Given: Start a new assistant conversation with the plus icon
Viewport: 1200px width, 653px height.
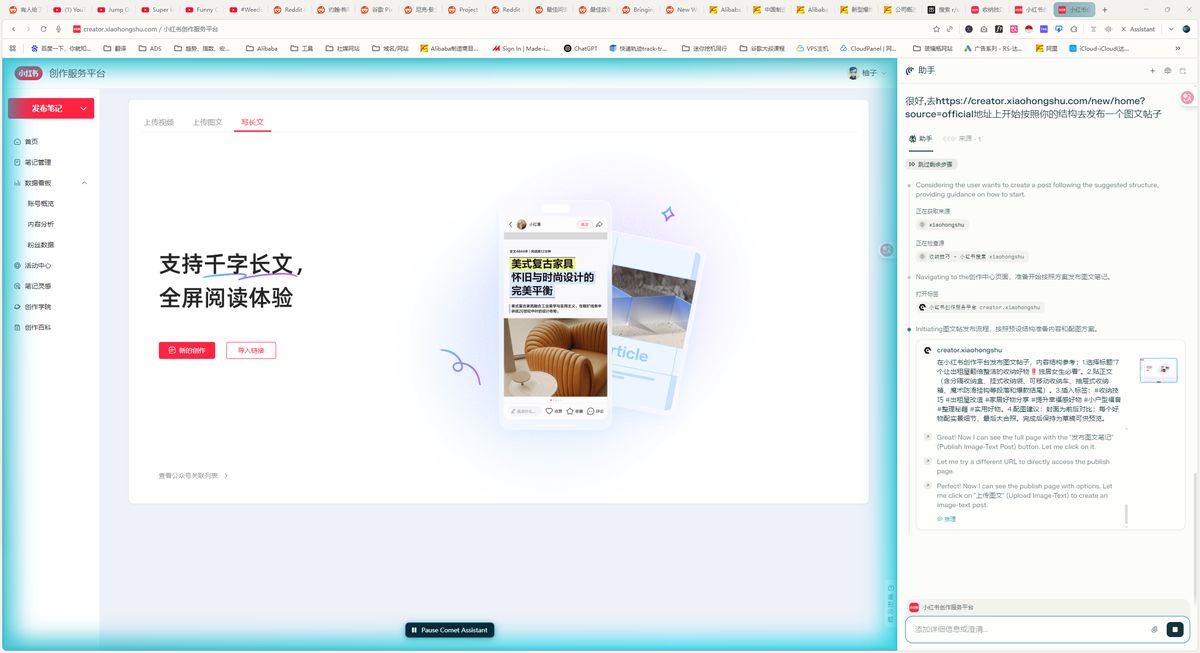Looking at the screenshot, I should point(1151,71).
